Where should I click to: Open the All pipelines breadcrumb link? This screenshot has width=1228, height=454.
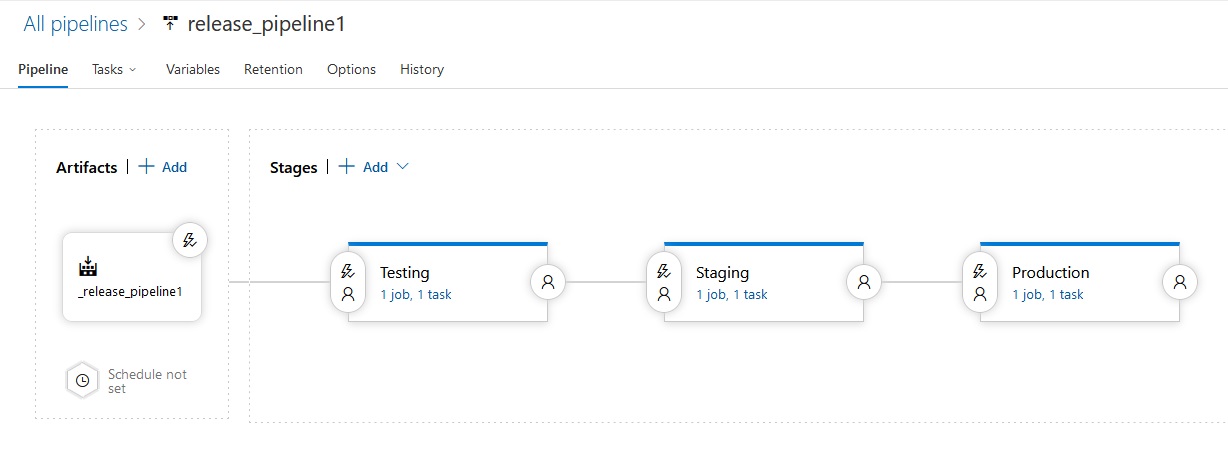tap(76, 24)
